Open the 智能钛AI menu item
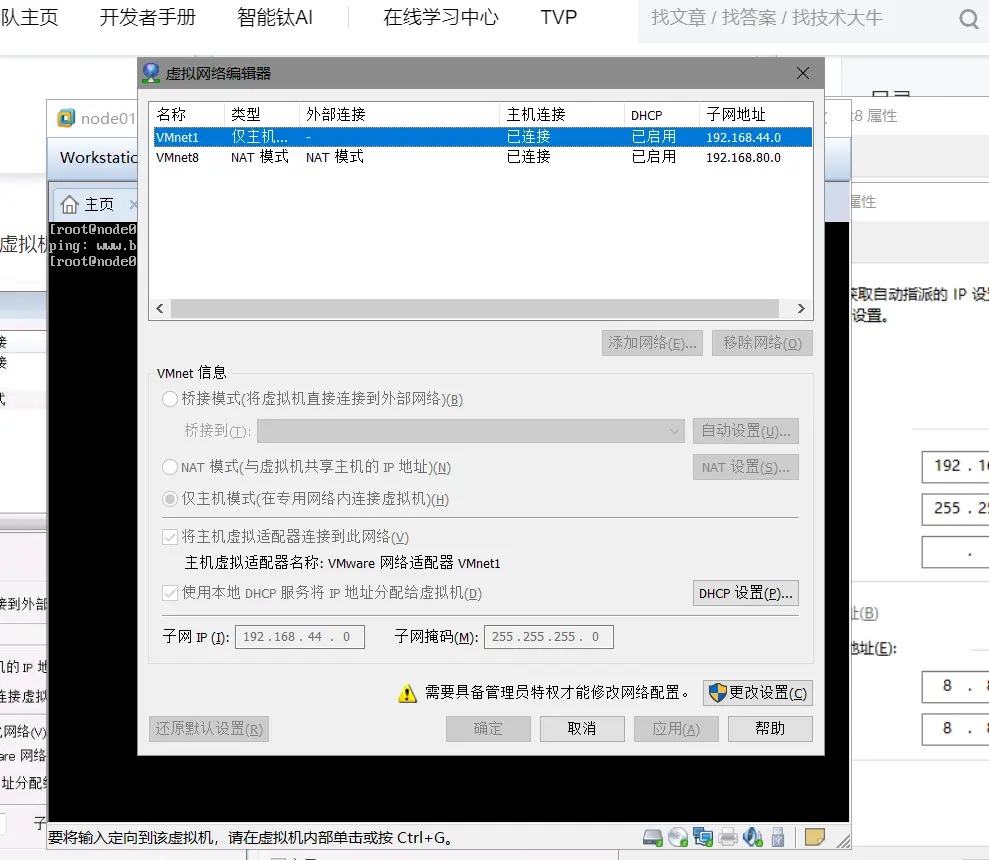Screen dimensions: 989x860 tap(274, 17)
